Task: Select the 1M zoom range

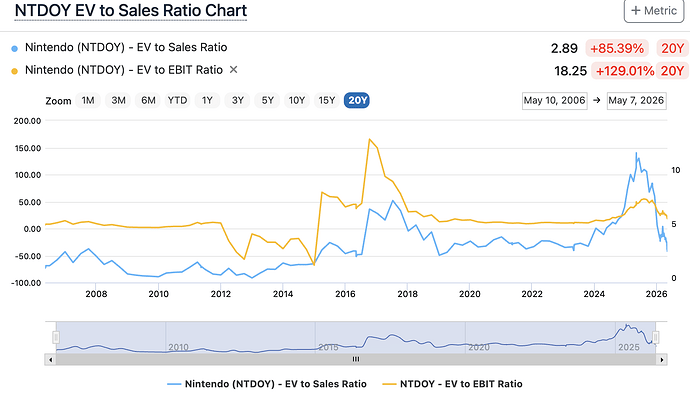Action: coord(88,100)
